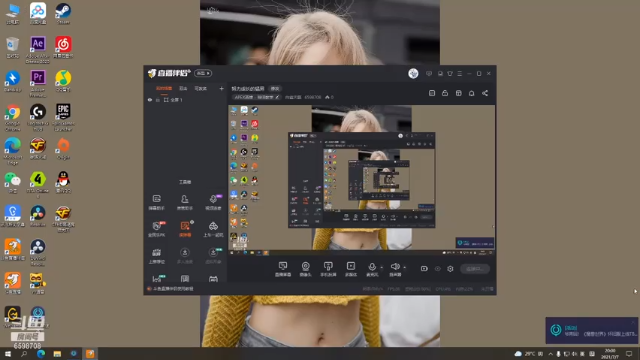This screenshot has height=360, width=640.
Task: Open the taskbar clock and date
Action: coord(610,354)
